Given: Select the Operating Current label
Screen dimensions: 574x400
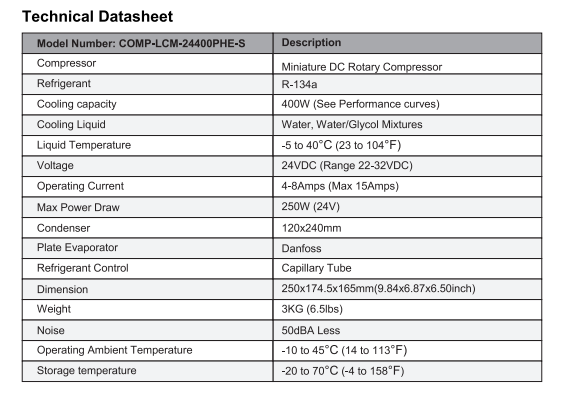Looking at the screenshot, I should [80, 186].
